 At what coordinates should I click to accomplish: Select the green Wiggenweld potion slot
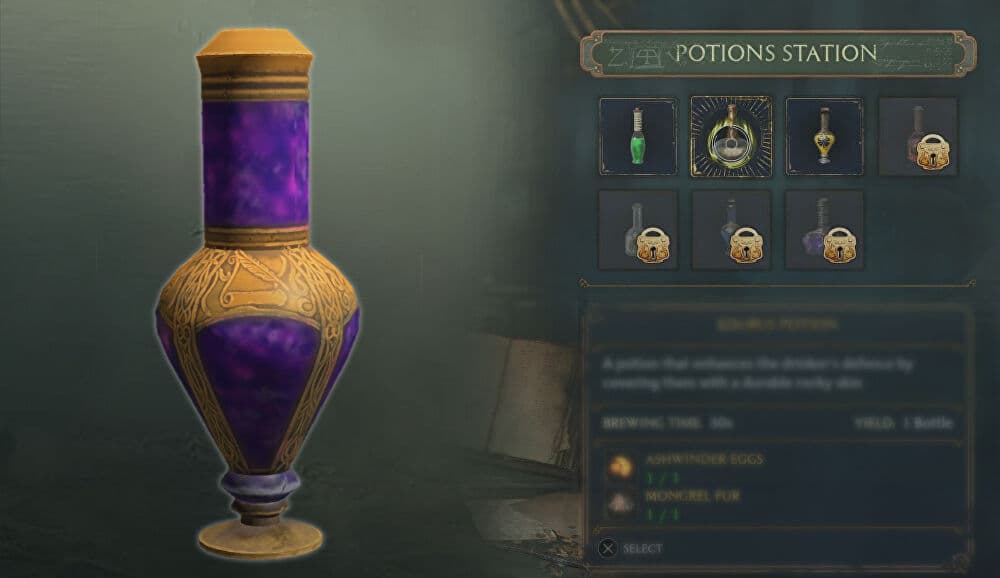click(638, 137)
